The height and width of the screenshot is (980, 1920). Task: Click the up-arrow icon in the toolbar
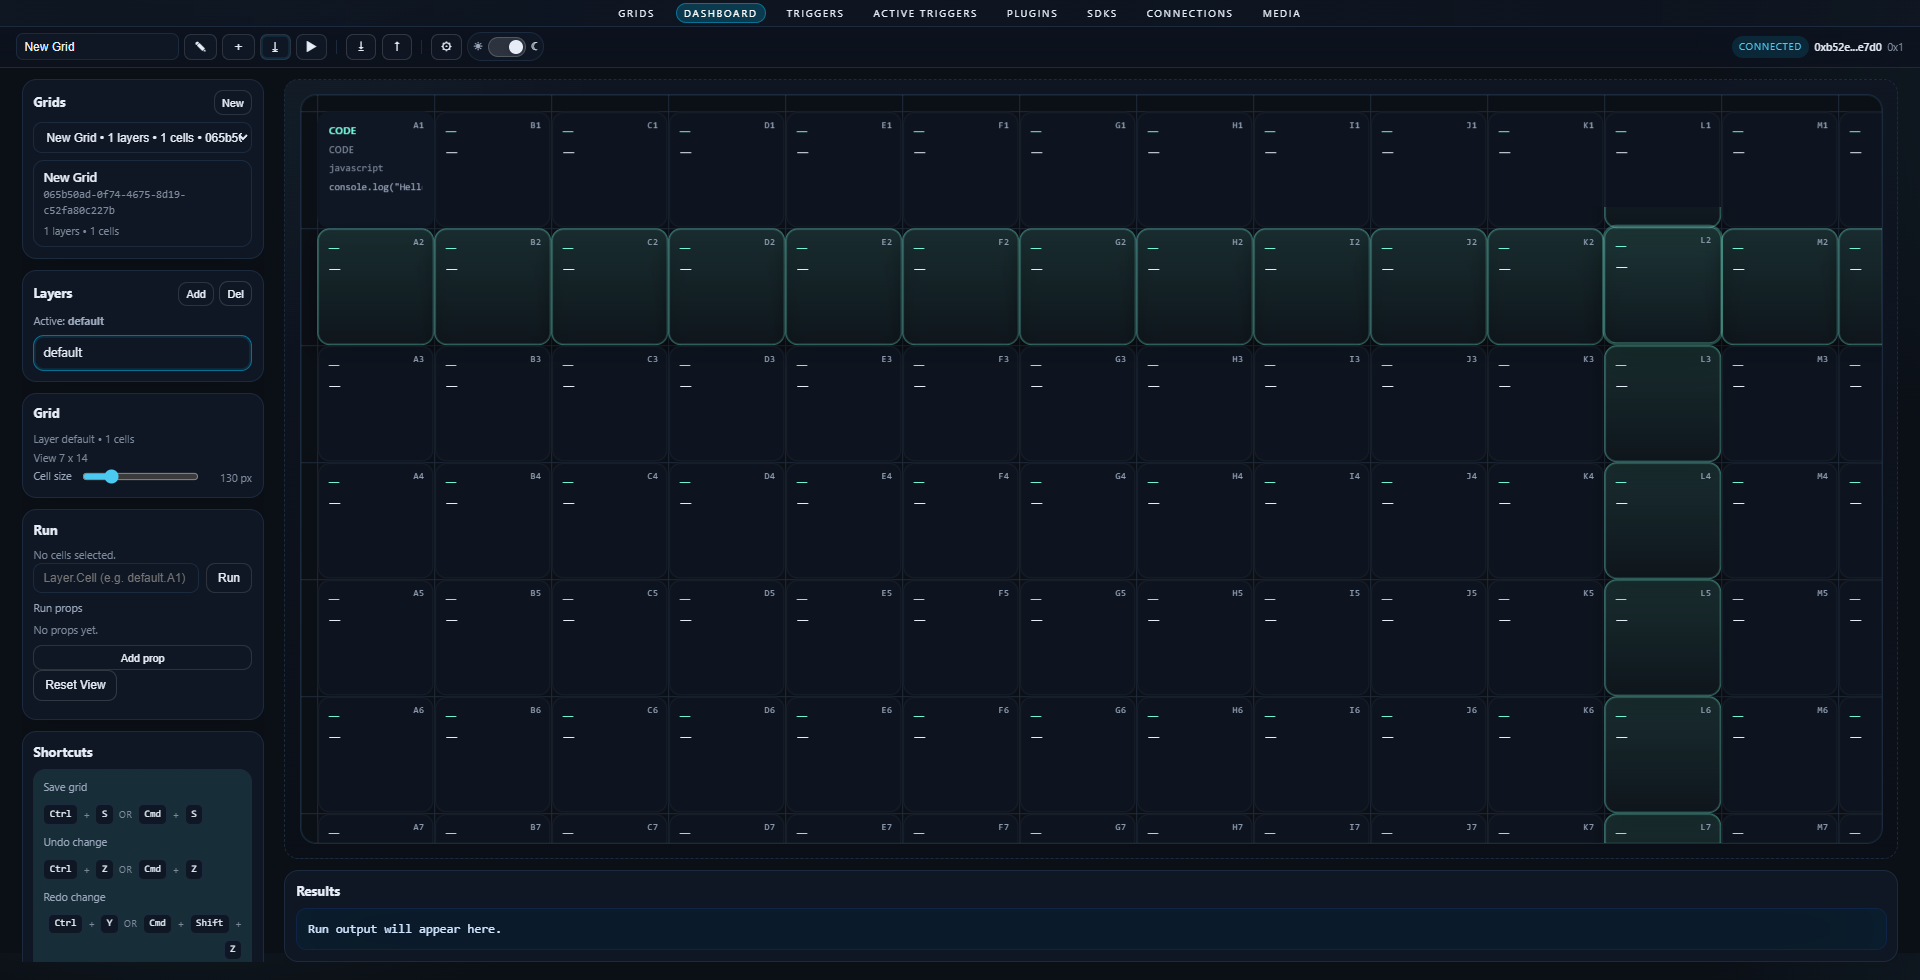tap(397, 47)
